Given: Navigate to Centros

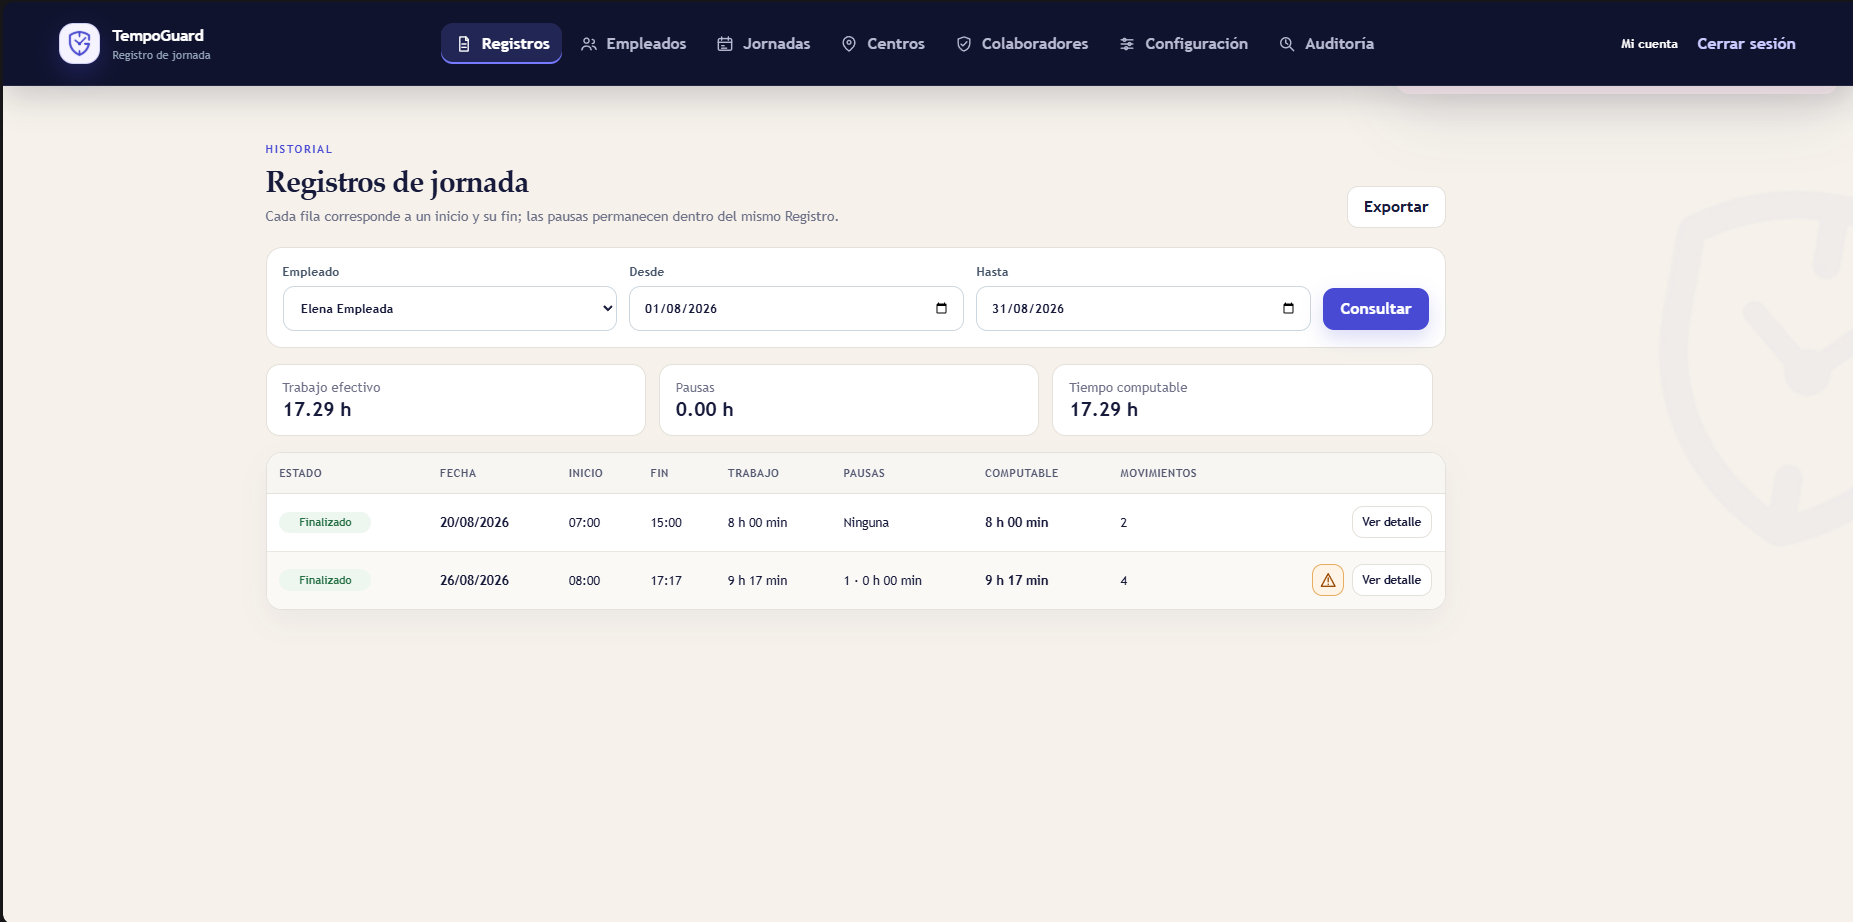Looking at the screenshot, I should [x=883, y=44].
